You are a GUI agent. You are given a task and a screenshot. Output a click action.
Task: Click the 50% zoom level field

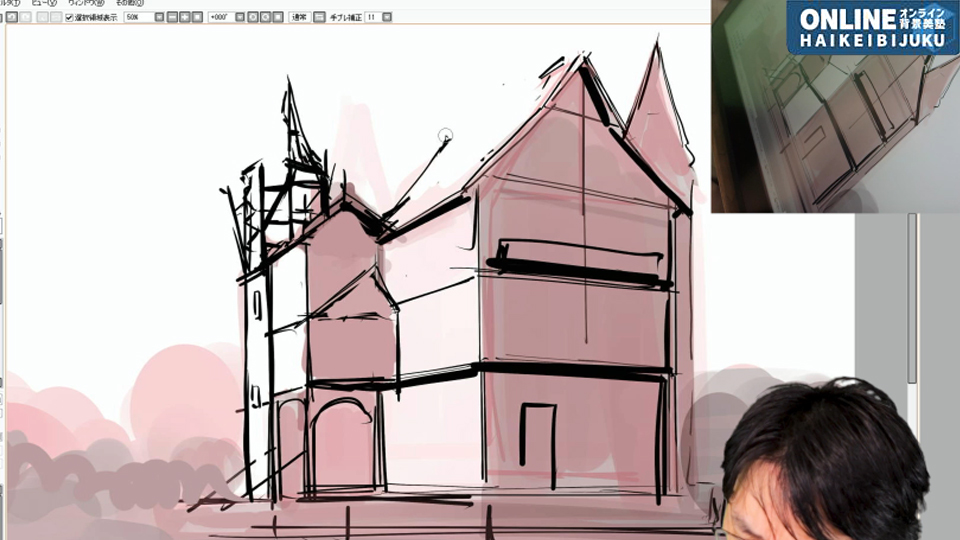(x=138, y=17)
